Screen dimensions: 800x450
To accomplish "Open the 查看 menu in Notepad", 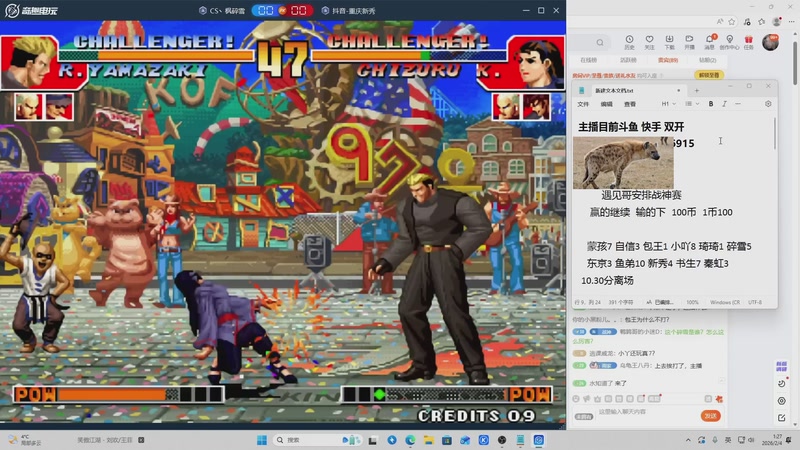I will pos(630,104).
